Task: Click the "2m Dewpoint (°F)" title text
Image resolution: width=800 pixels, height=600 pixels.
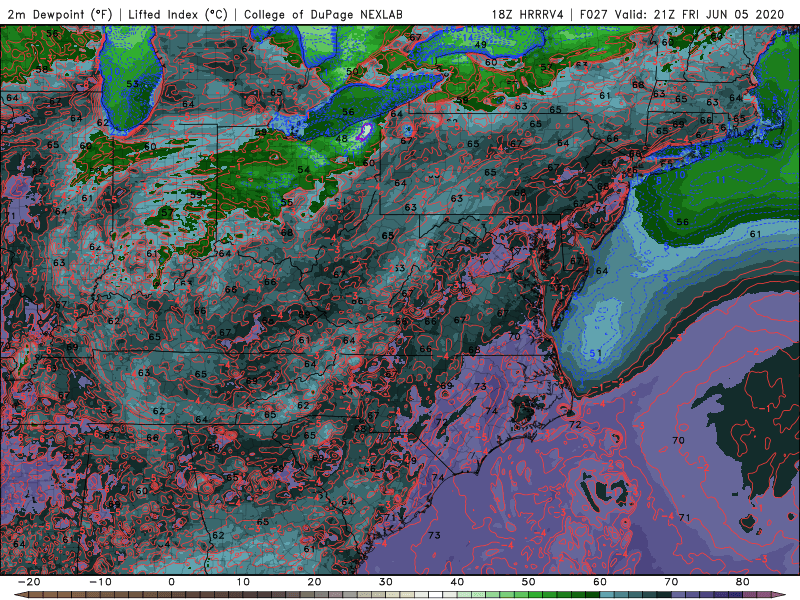Action: 60,14
